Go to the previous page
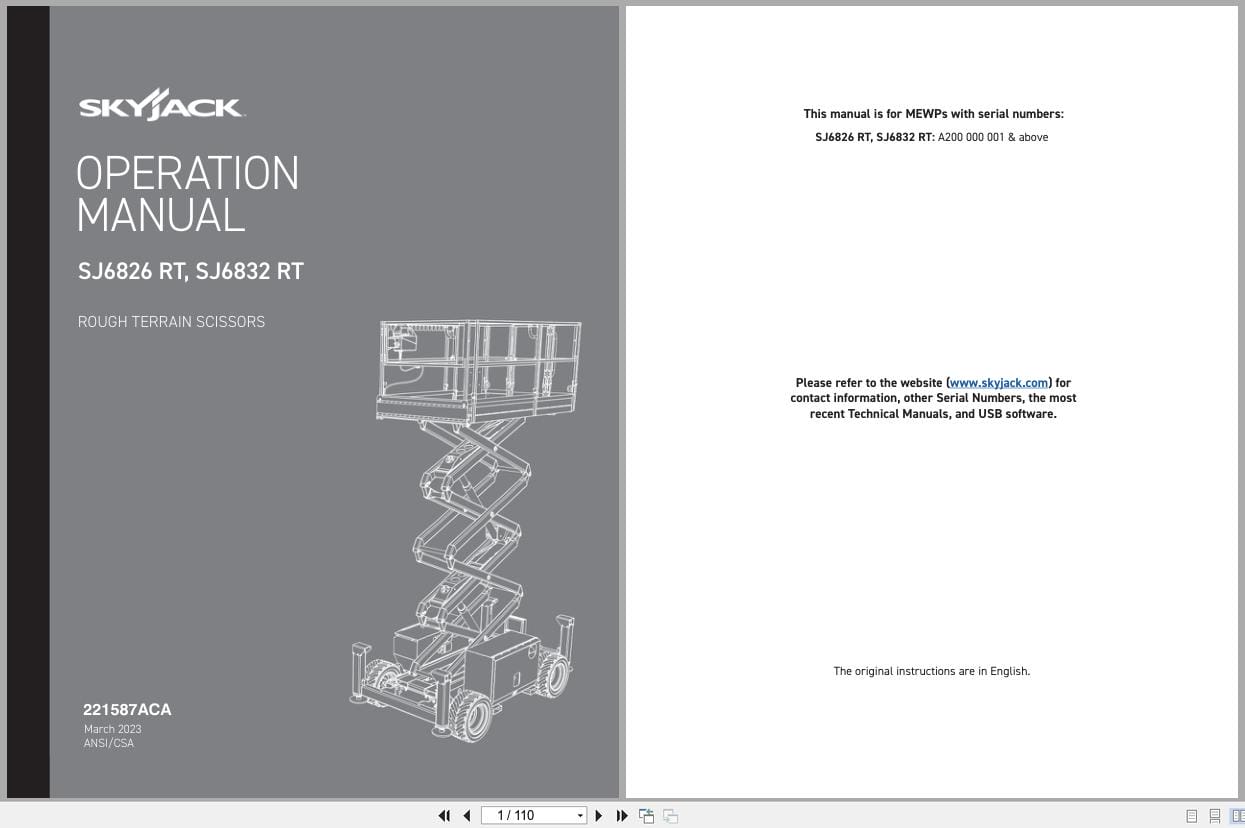Screen dimensions: 1245x828 [x=467, y=816]
